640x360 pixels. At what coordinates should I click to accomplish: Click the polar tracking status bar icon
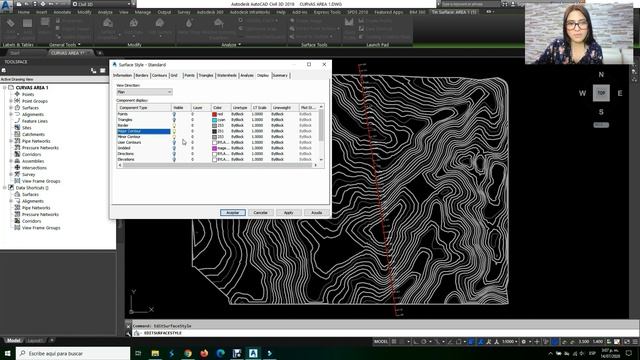[x=424, y=342]
